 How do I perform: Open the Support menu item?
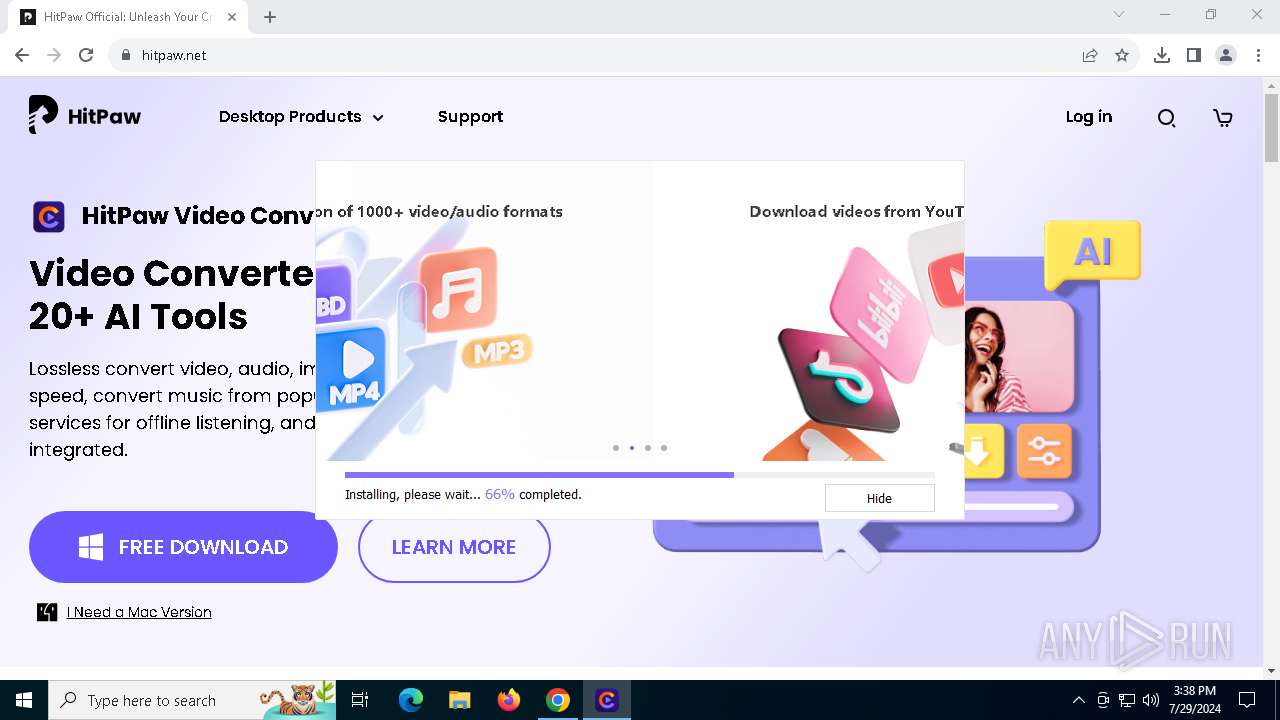point(470,116)
